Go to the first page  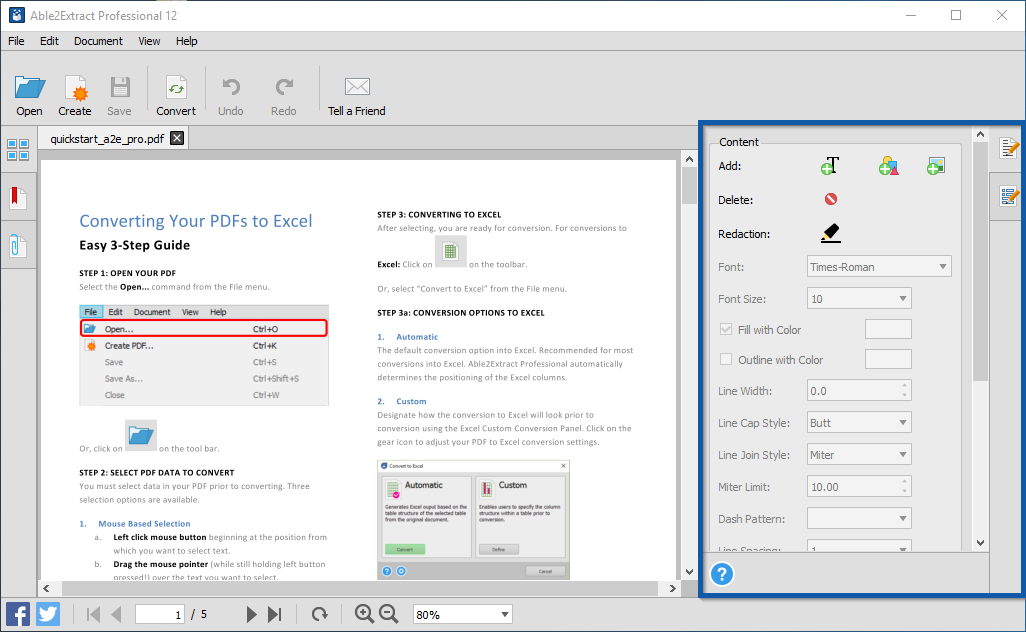(x=94, y=614)
